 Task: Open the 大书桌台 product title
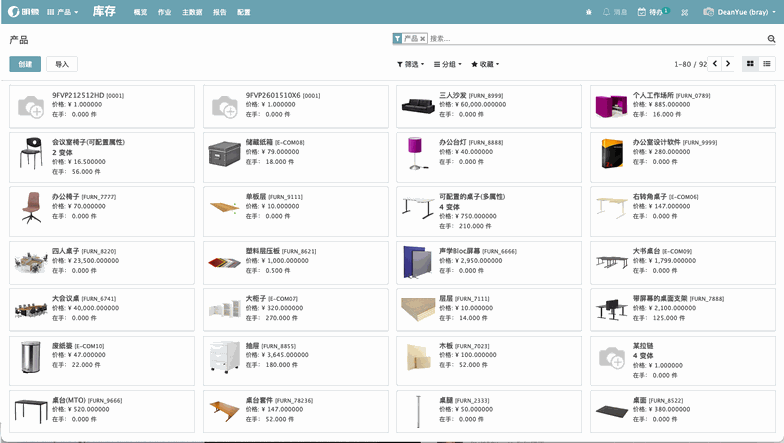pos(646,251)
